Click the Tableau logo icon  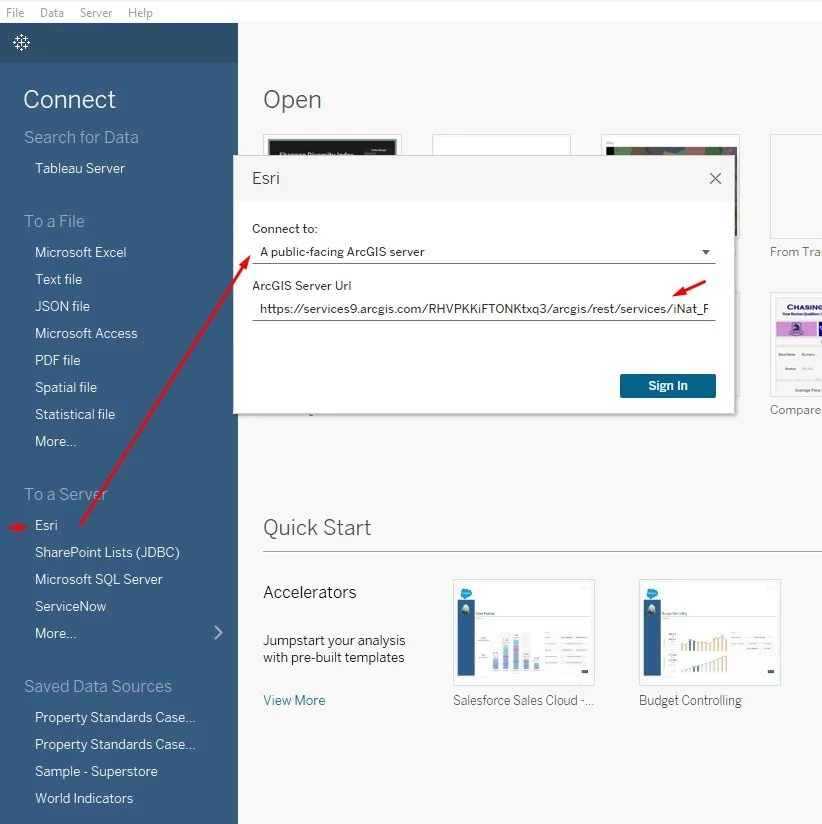coord(22,43)
